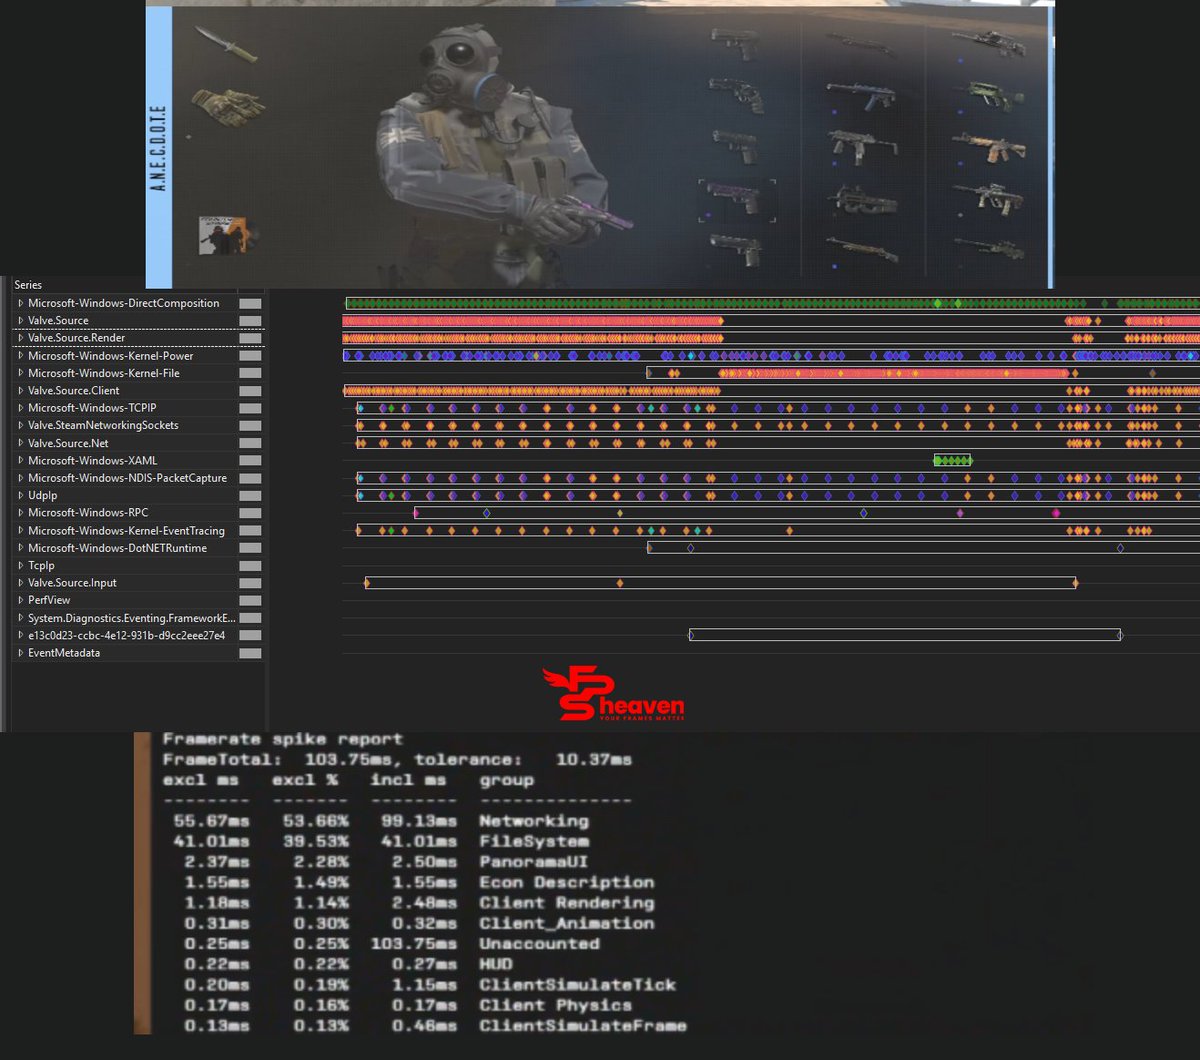Expand the Valve.Source.Client series
1200x1060 pixels.
pos(20,391)
